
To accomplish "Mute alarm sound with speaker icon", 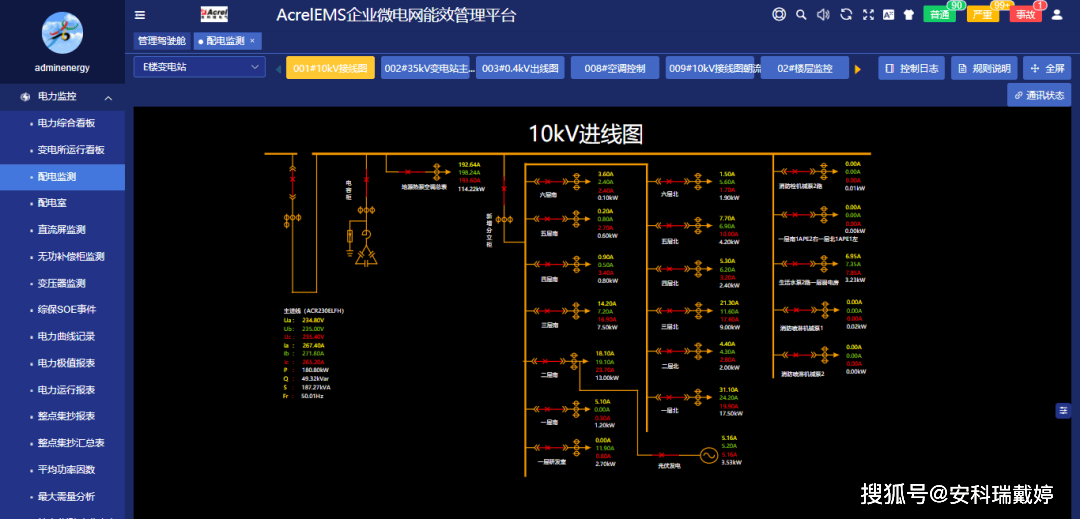I will tap(823, 14).
